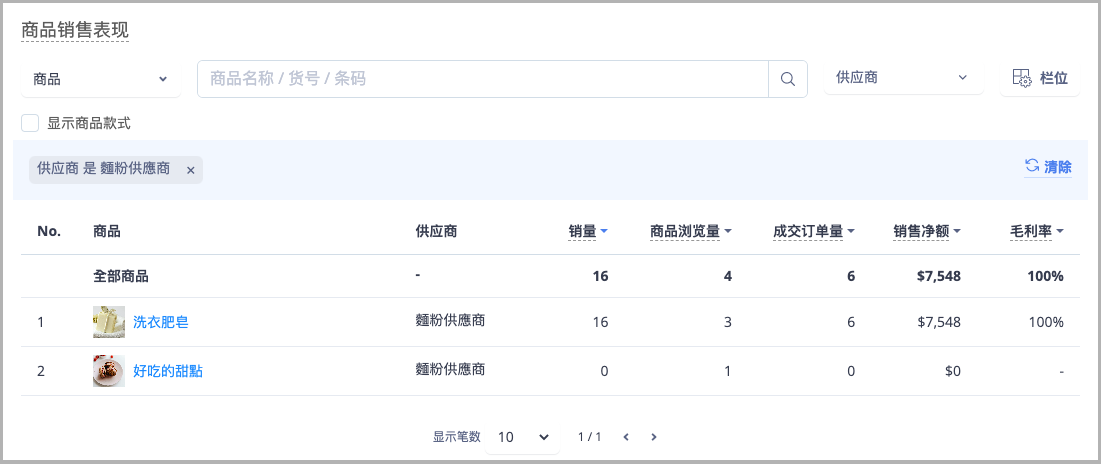Click the 栏位 button
1101x464 pixels.
click(x=1040, y=78)
